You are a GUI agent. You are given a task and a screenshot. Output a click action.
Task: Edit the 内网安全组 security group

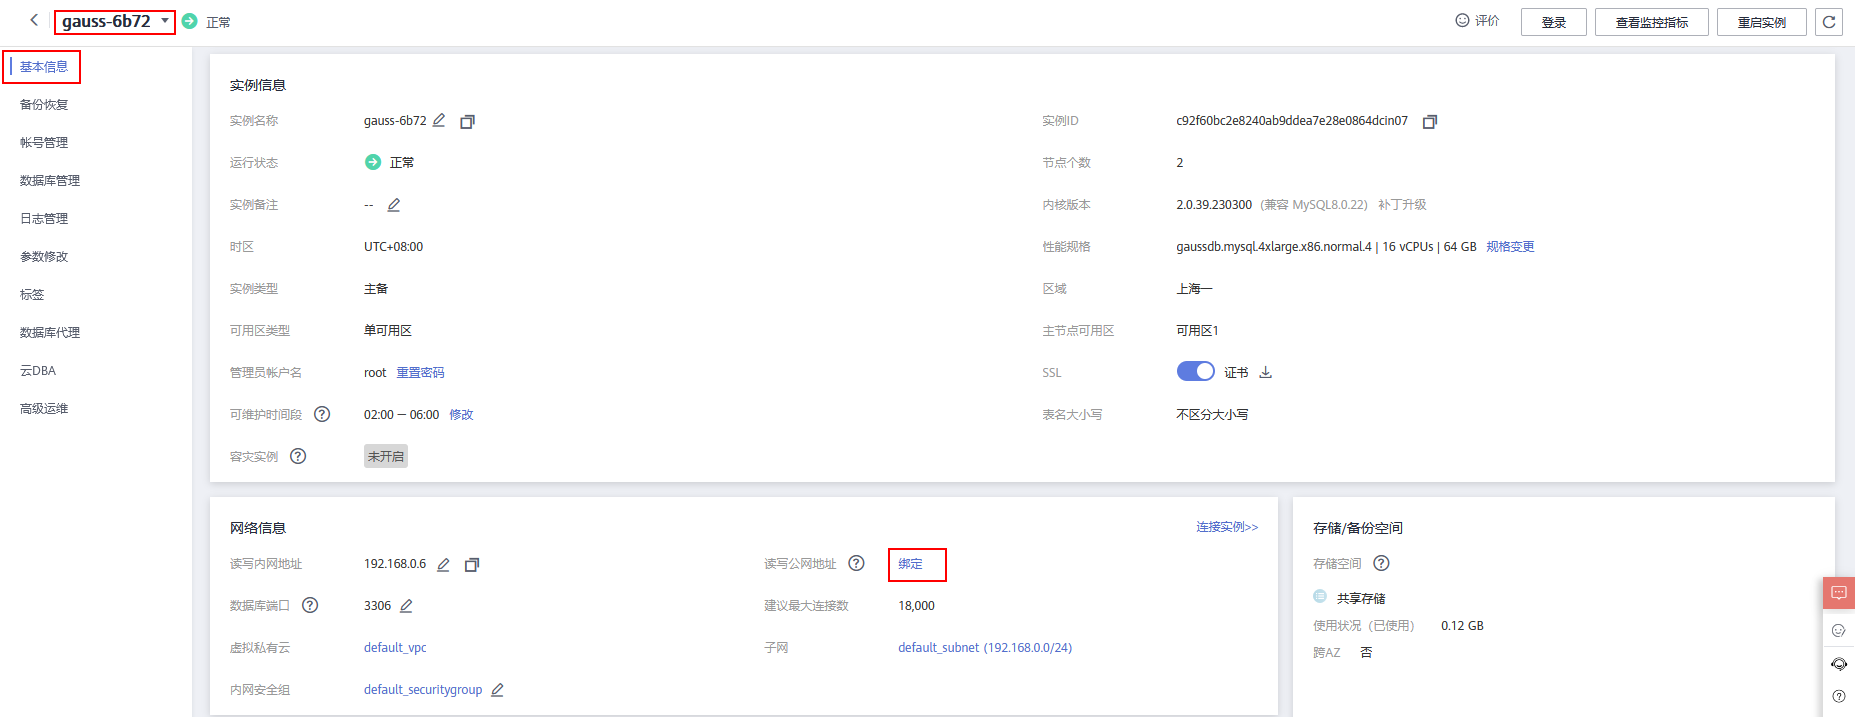coord(497,690)
